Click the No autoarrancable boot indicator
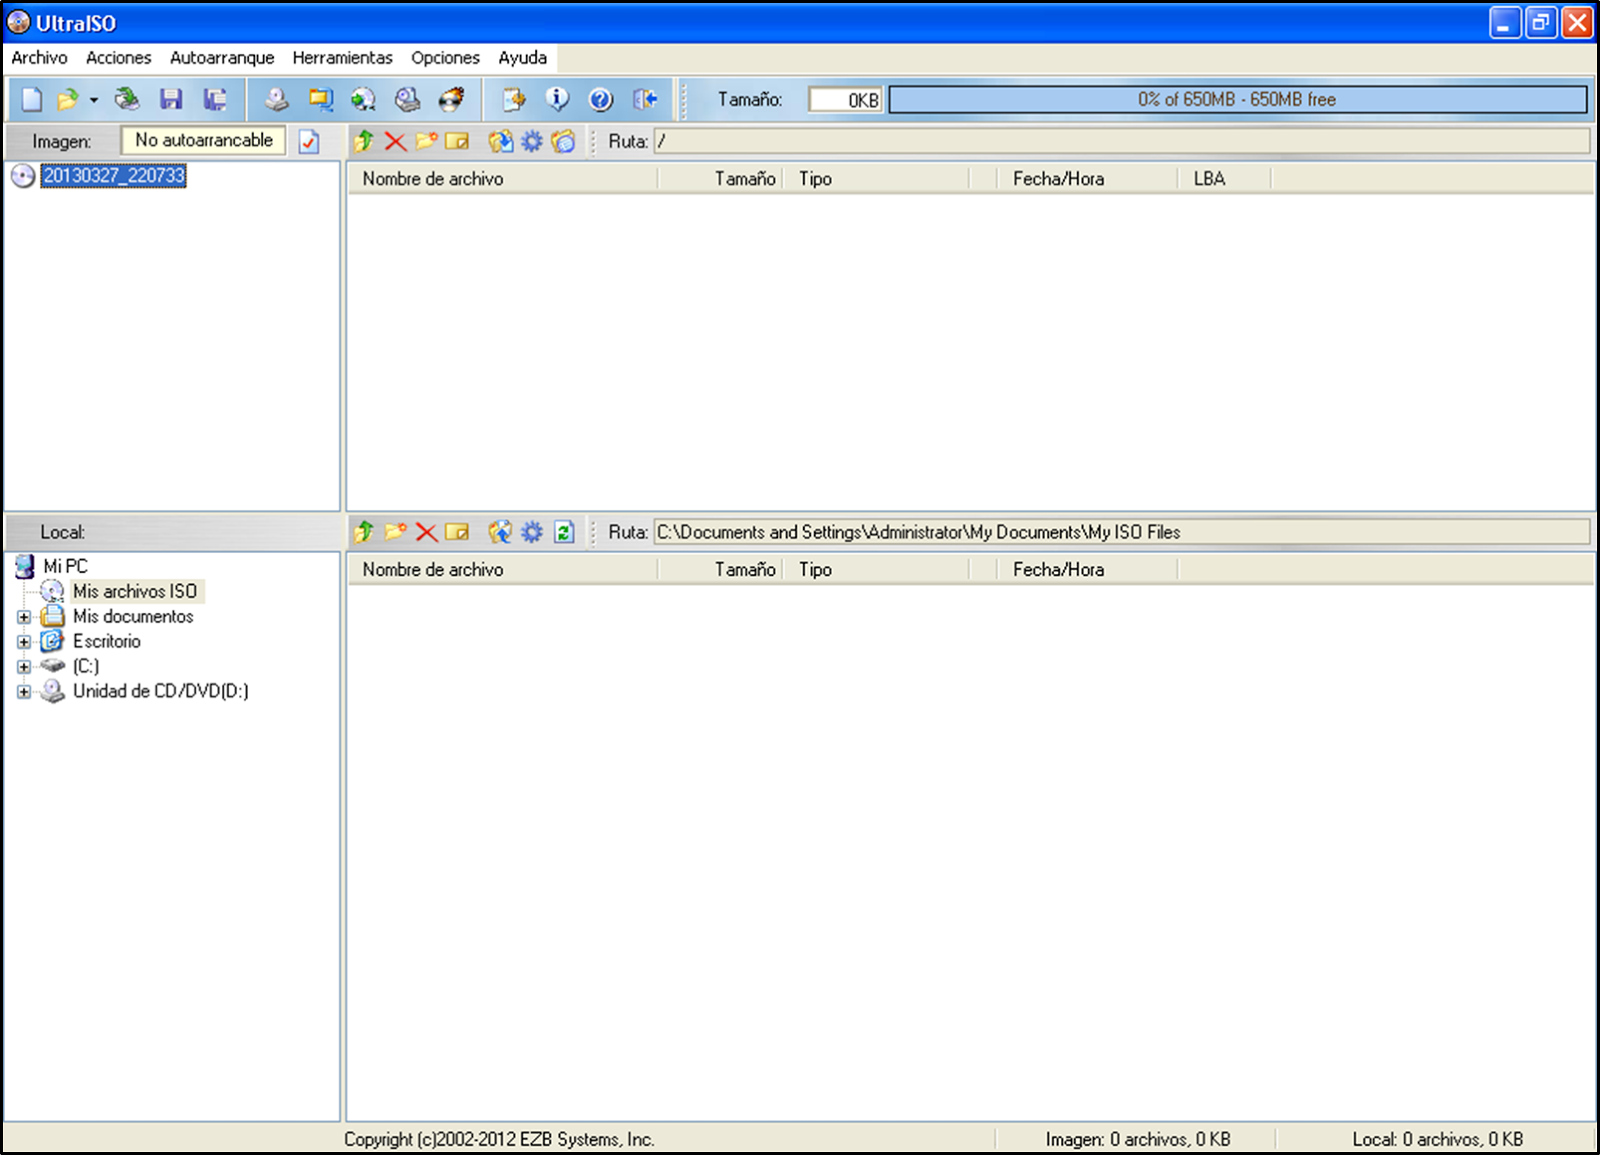The height and width of the screenshot is (1155, 1600). (203, 141)
